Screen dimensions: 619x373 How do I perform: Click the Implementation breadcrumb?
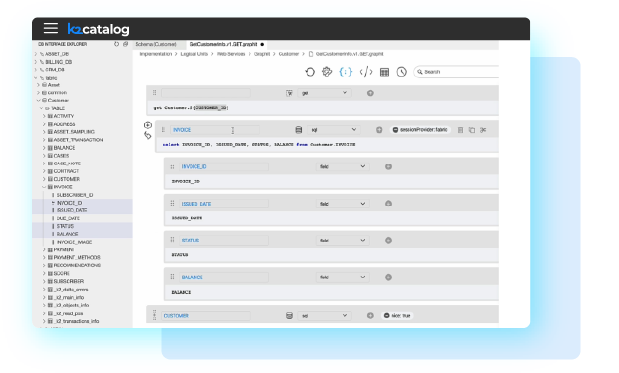[156, 54]
